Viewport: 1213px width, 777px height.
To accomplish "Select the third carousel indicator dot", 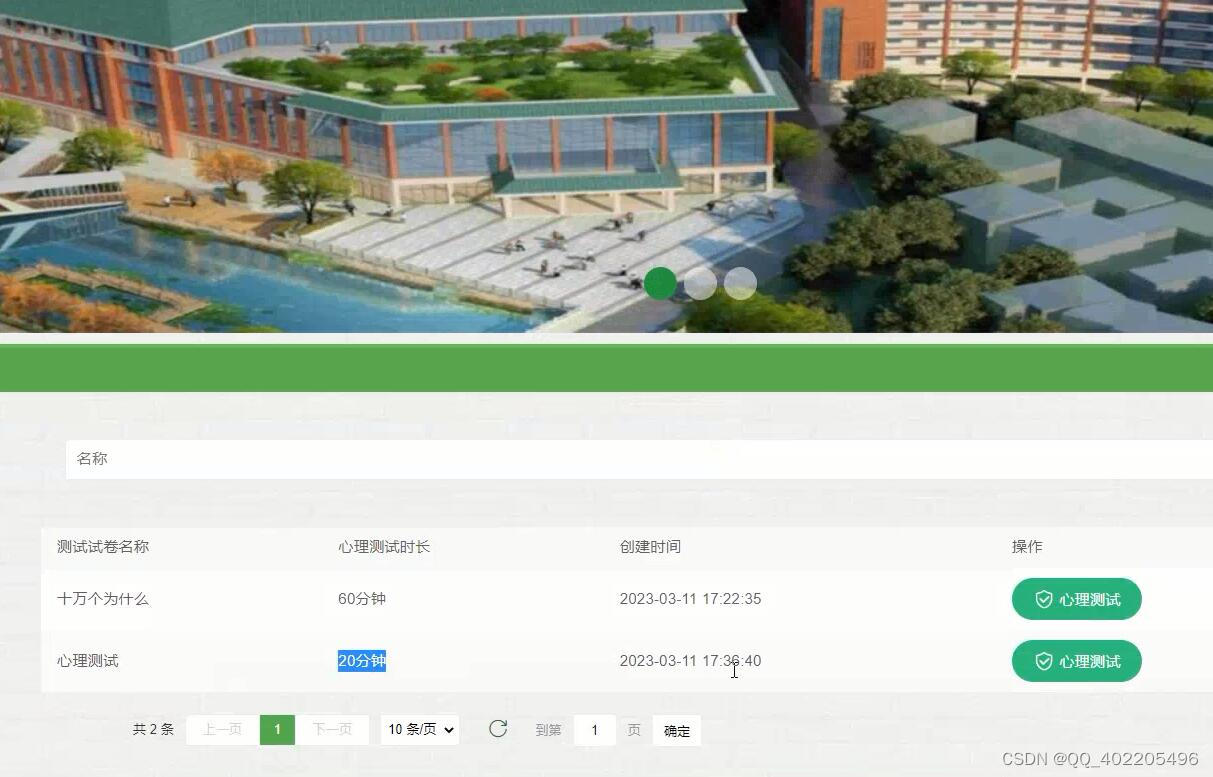I will point(740,283).
